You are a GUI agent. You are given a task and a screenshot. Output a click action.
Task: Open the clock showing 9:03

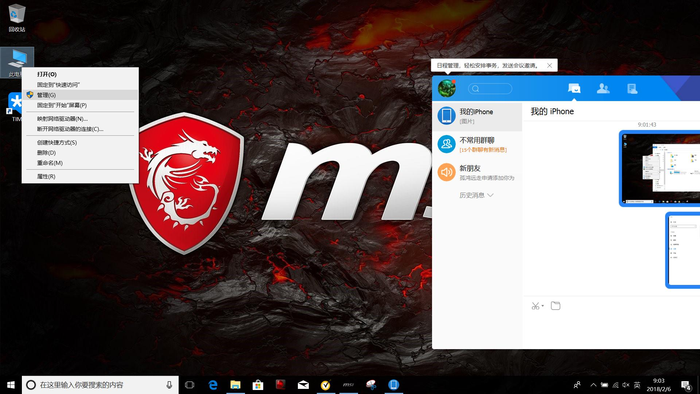click(659, 385)
